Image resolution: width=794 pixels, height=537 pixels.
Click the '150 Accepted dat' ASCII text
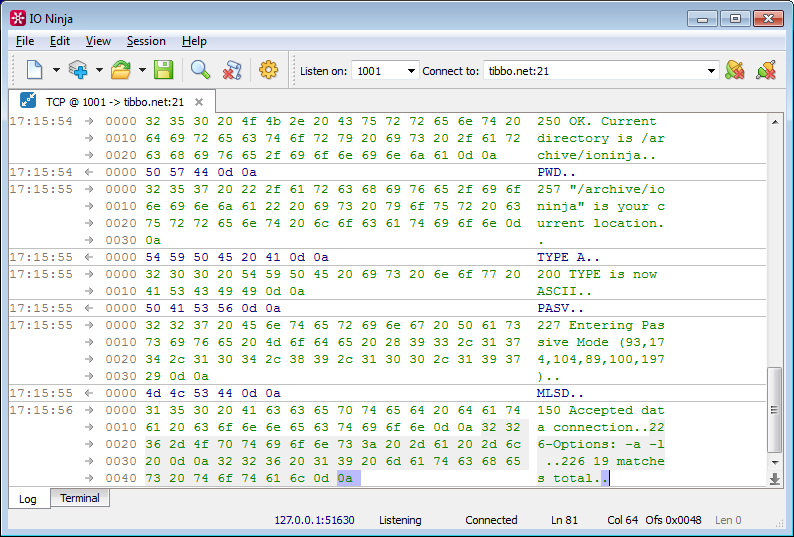(601, 410)
